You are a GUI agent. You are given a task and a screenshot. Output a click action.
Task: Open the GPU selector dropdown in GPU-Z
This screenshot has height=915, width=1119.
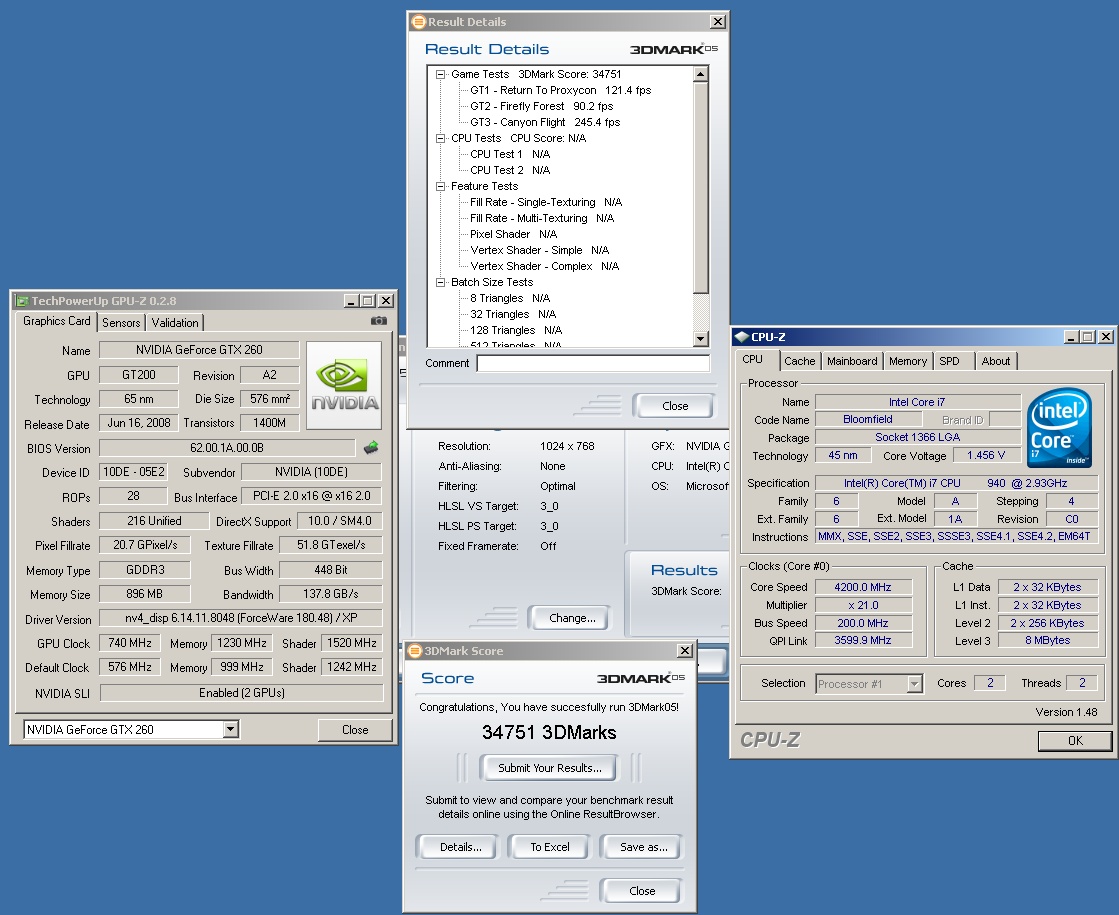[230, 729]
